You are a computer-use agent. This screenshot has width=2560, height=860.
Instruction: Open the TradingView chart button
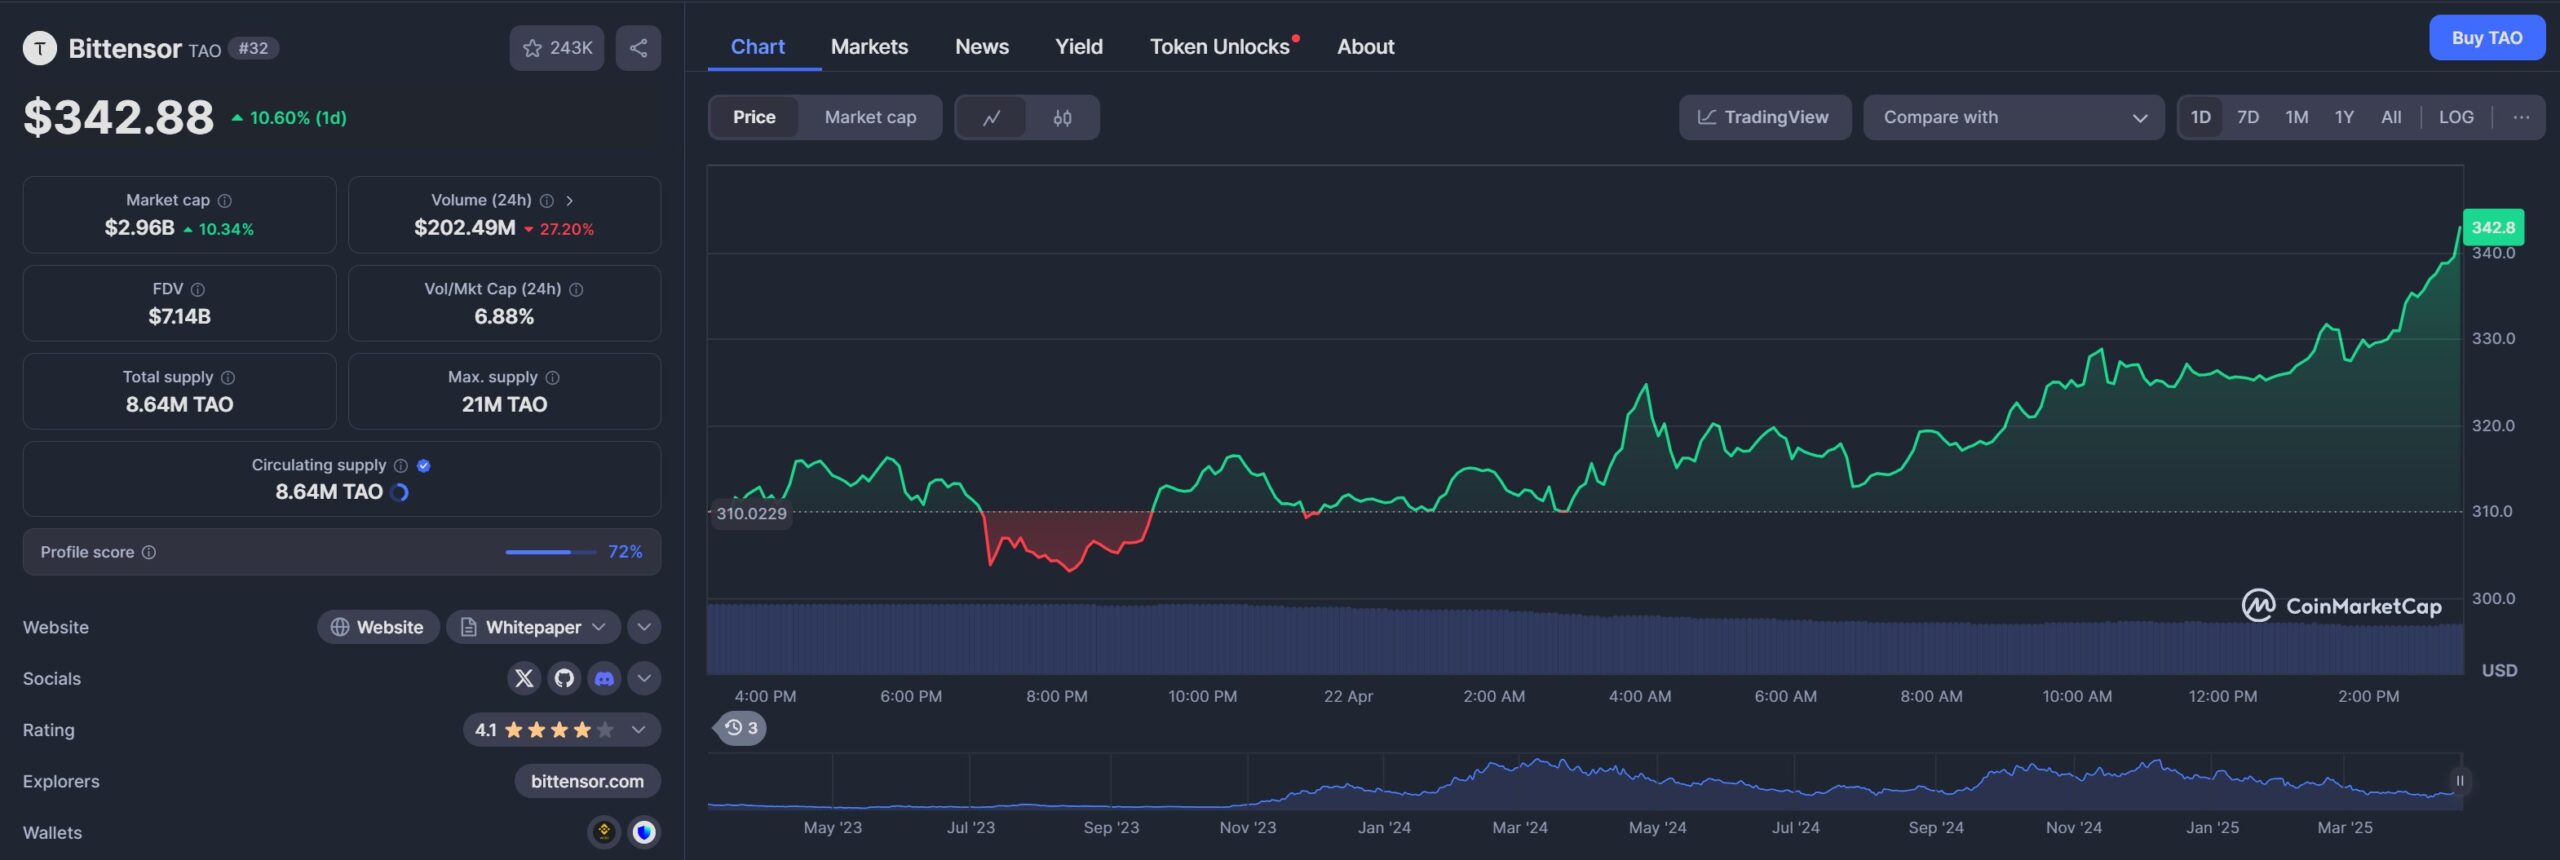1764,117
